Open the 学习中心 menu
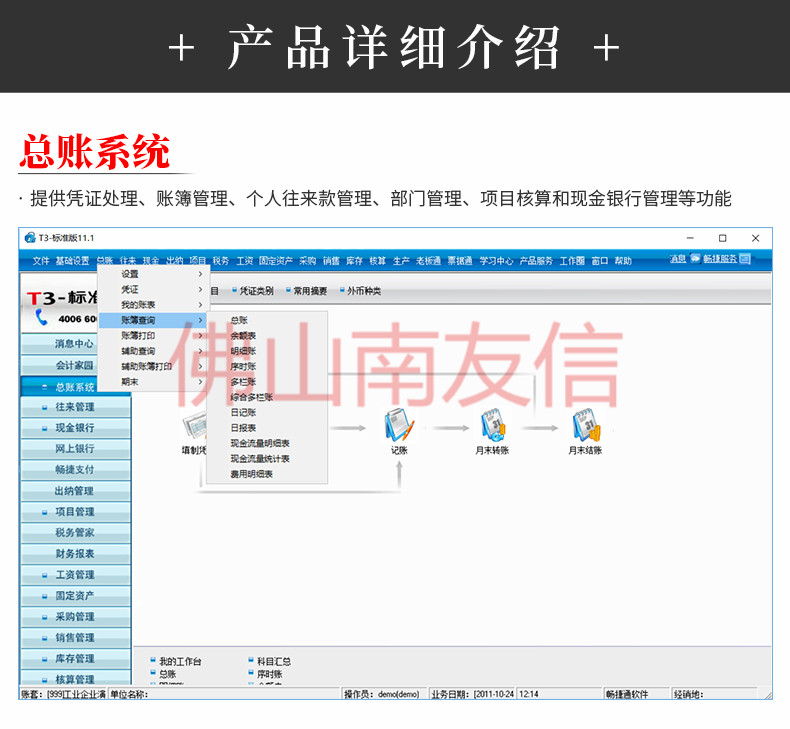 [x=496, y=261]
